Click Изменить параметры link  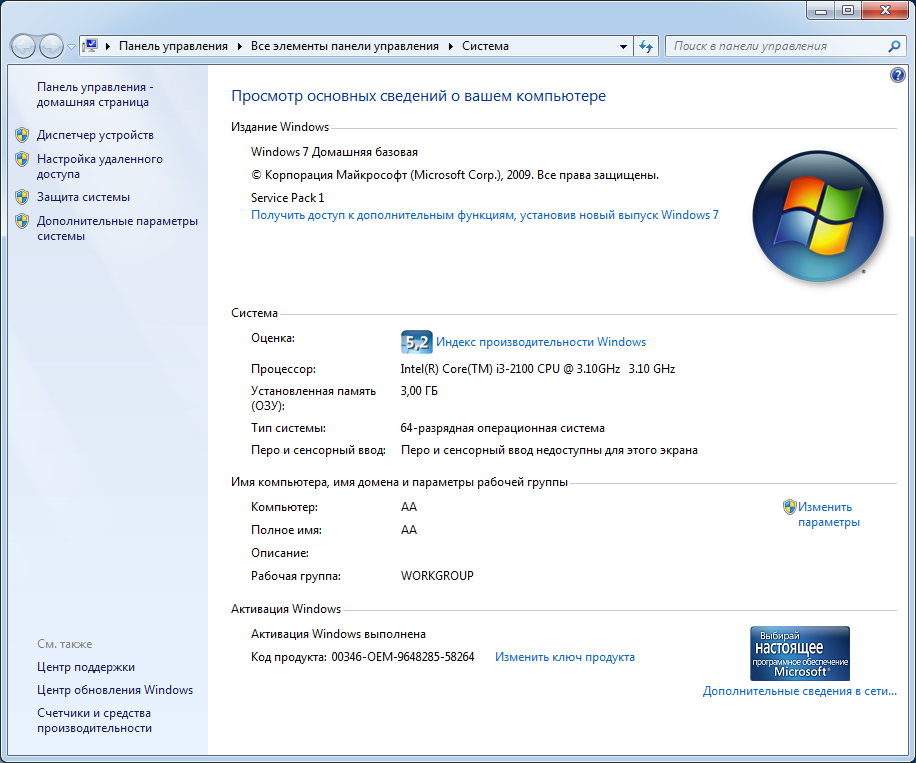pyautogui.click(x=828, y=515)
